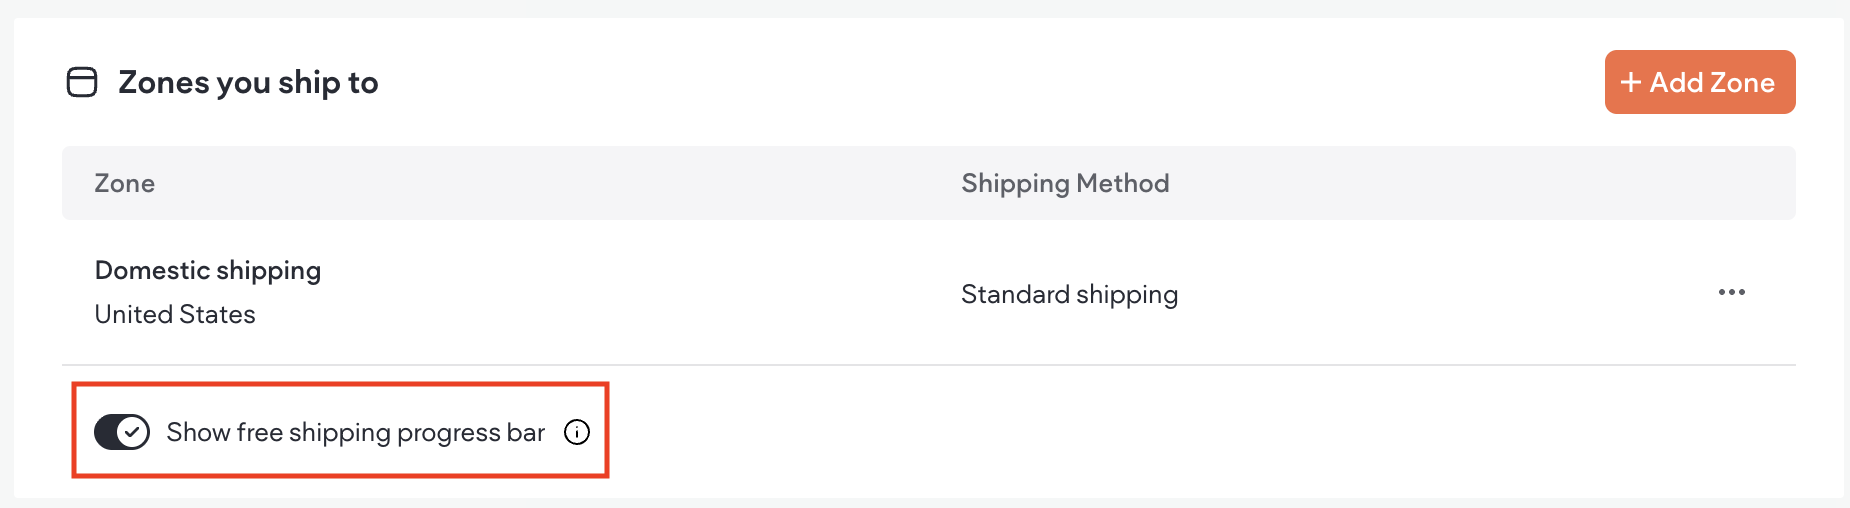Select the 'Domestic shipping' zone name

pyautogui.click(x=208, y=270)
